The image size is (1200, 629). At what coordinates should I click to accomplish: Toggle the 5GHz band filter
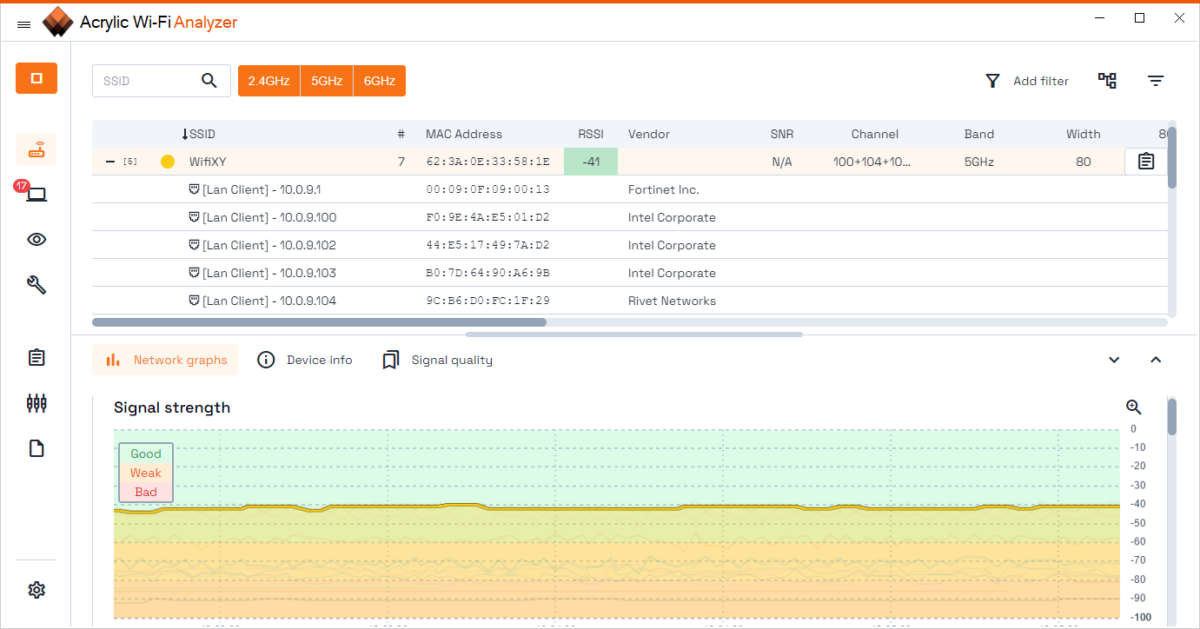click(x=327, y=81)
